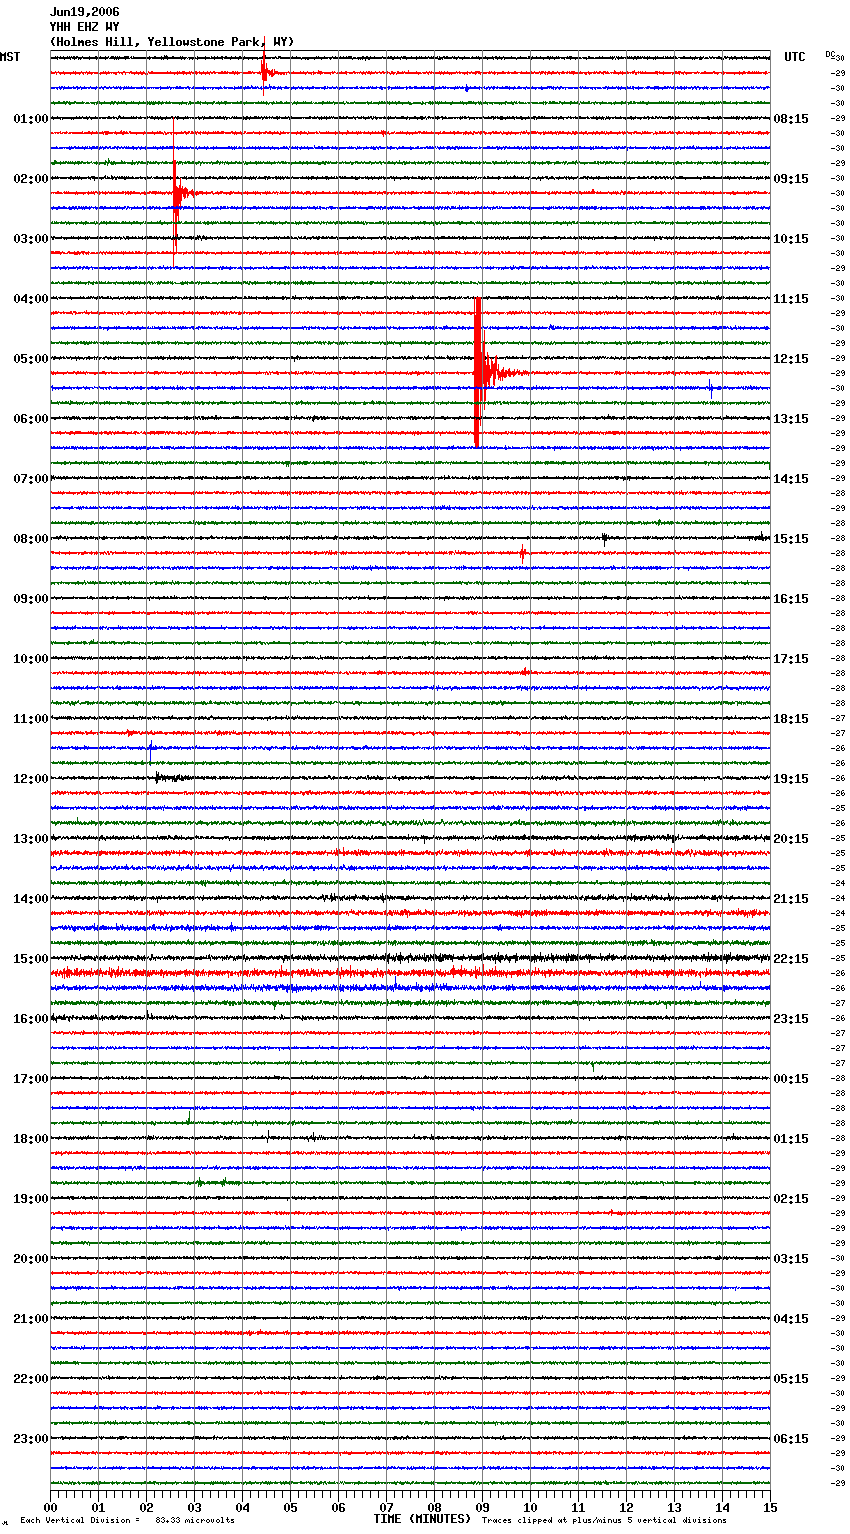Click the 14:15 UTC time label
The height and width of the screenshot is (1534, 850).
tap(791, 478)
